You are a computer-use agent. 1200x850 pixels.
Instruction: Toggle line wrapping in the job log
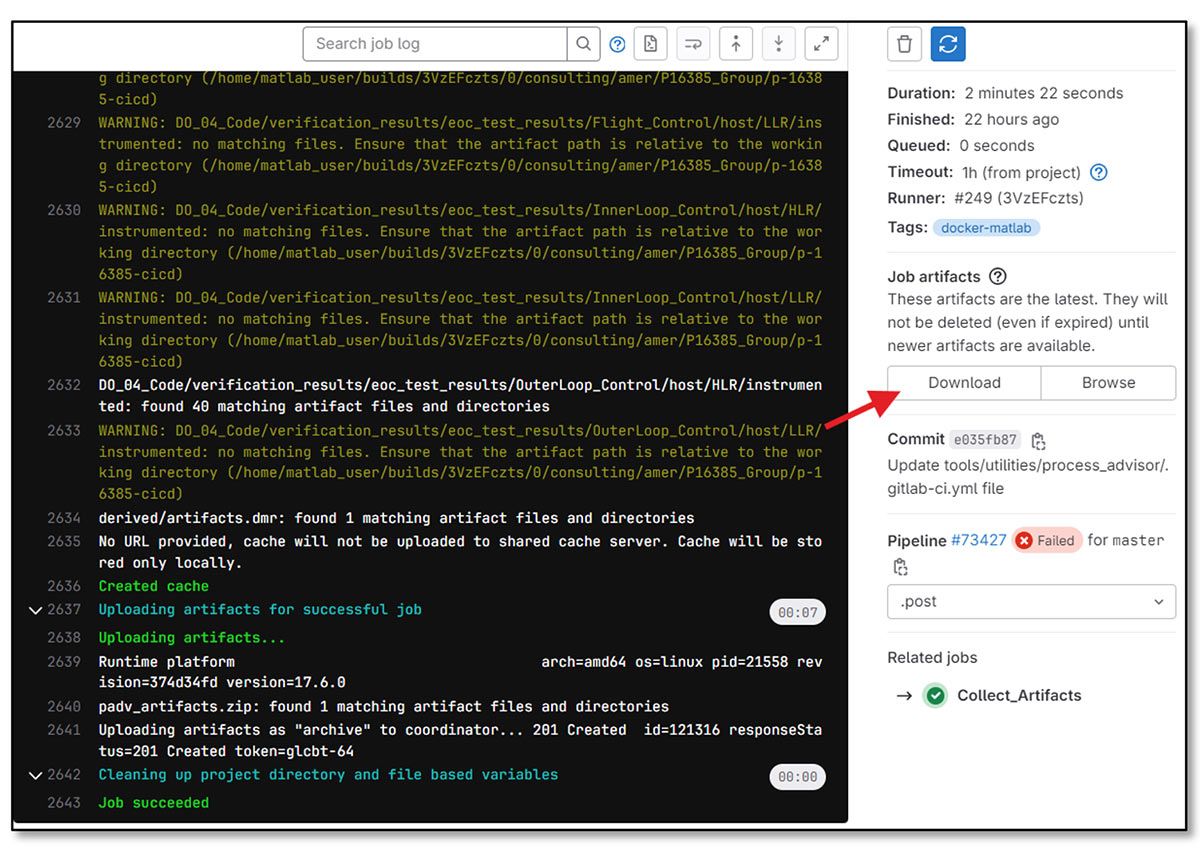[691, 44]
